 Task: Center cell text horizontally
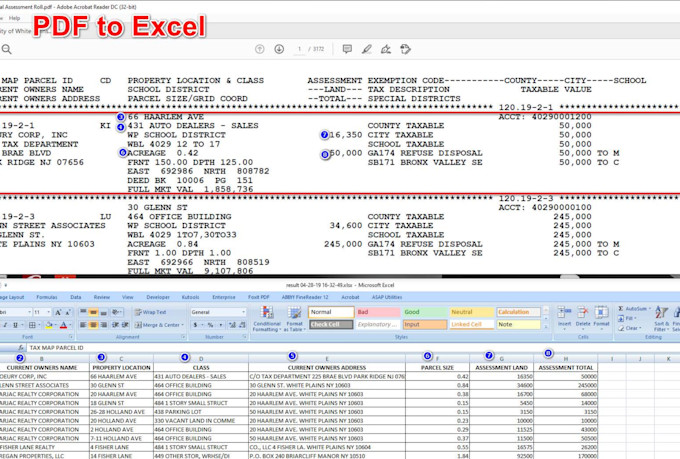(x=93, y=325)
